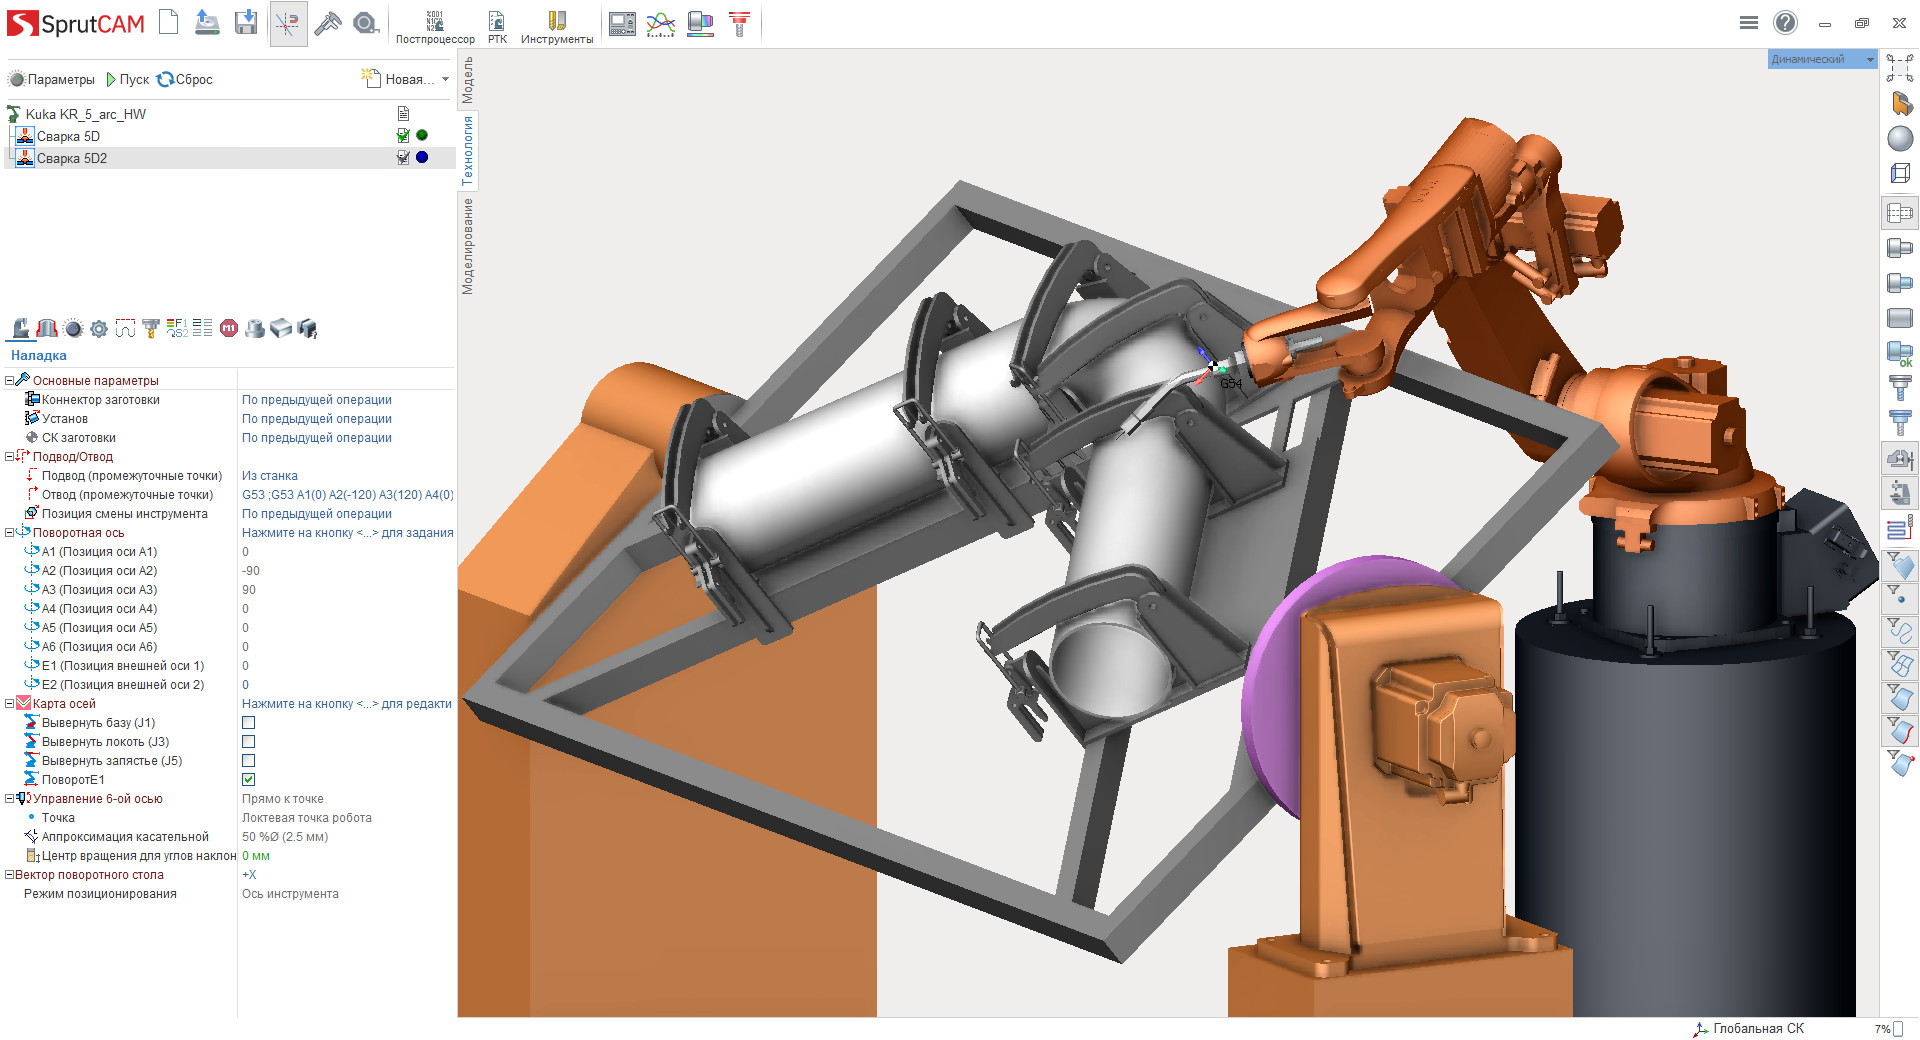The width and height of the screenshot is (1920, 1040).
Task: Select the shaded sphere view icon
Action: pos(1900,139)
